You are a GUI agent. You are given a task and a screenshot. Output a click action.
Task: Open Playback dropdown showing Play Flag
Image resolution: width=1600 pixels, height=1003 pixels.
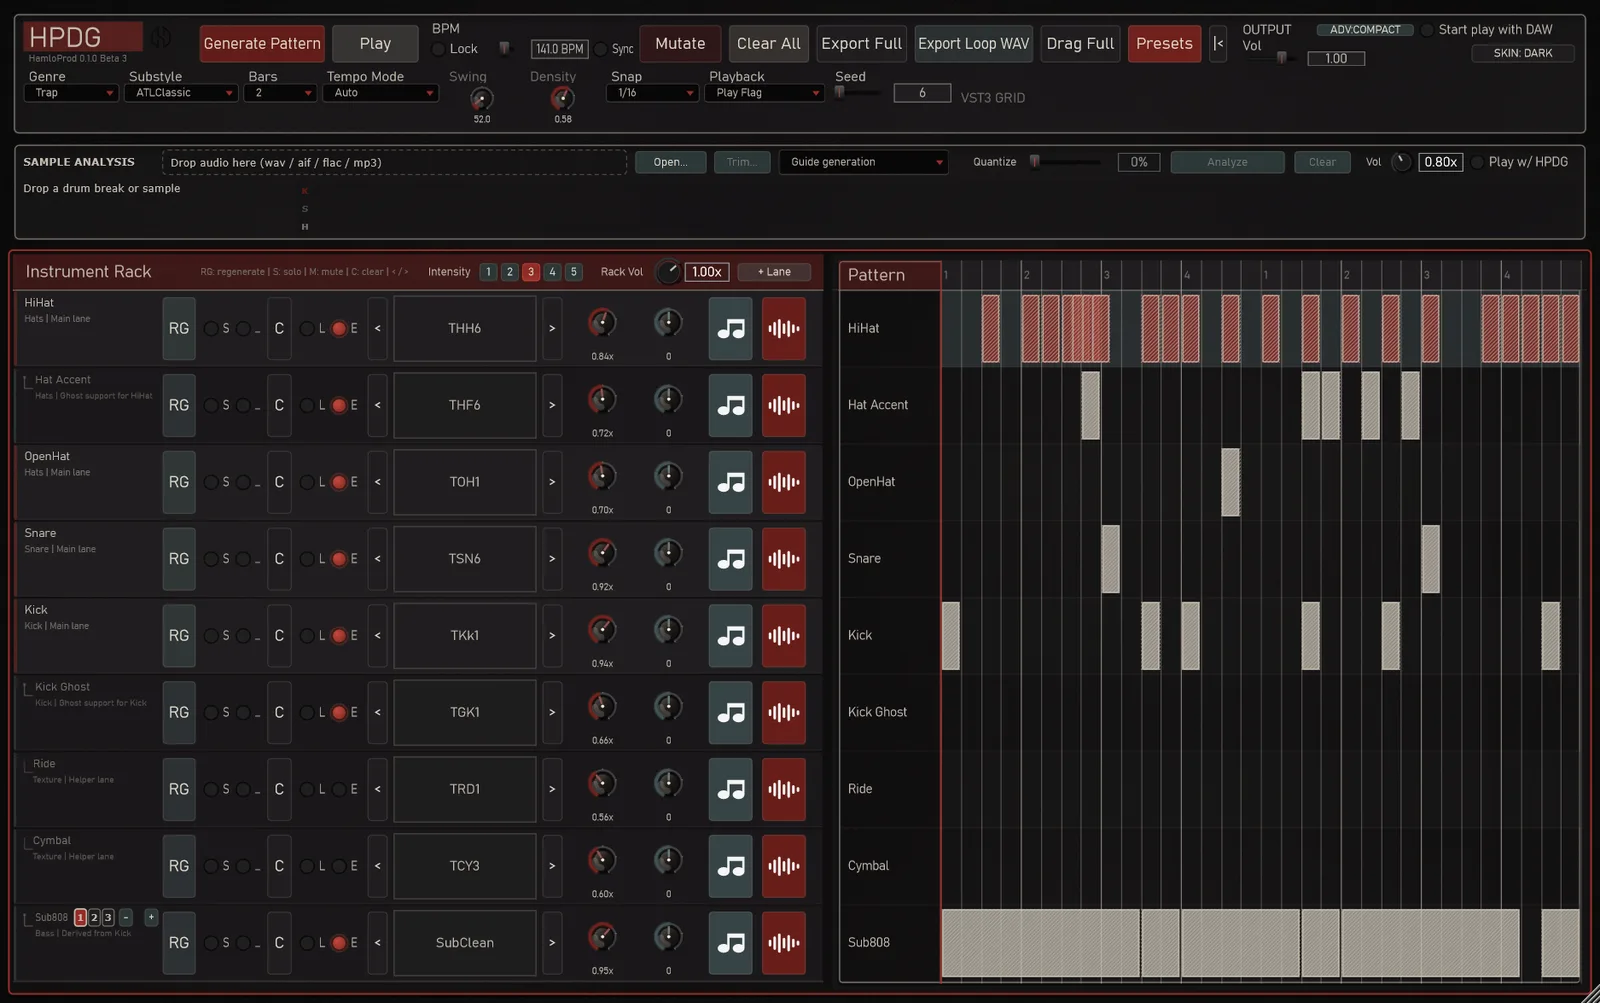coord(764,93)
